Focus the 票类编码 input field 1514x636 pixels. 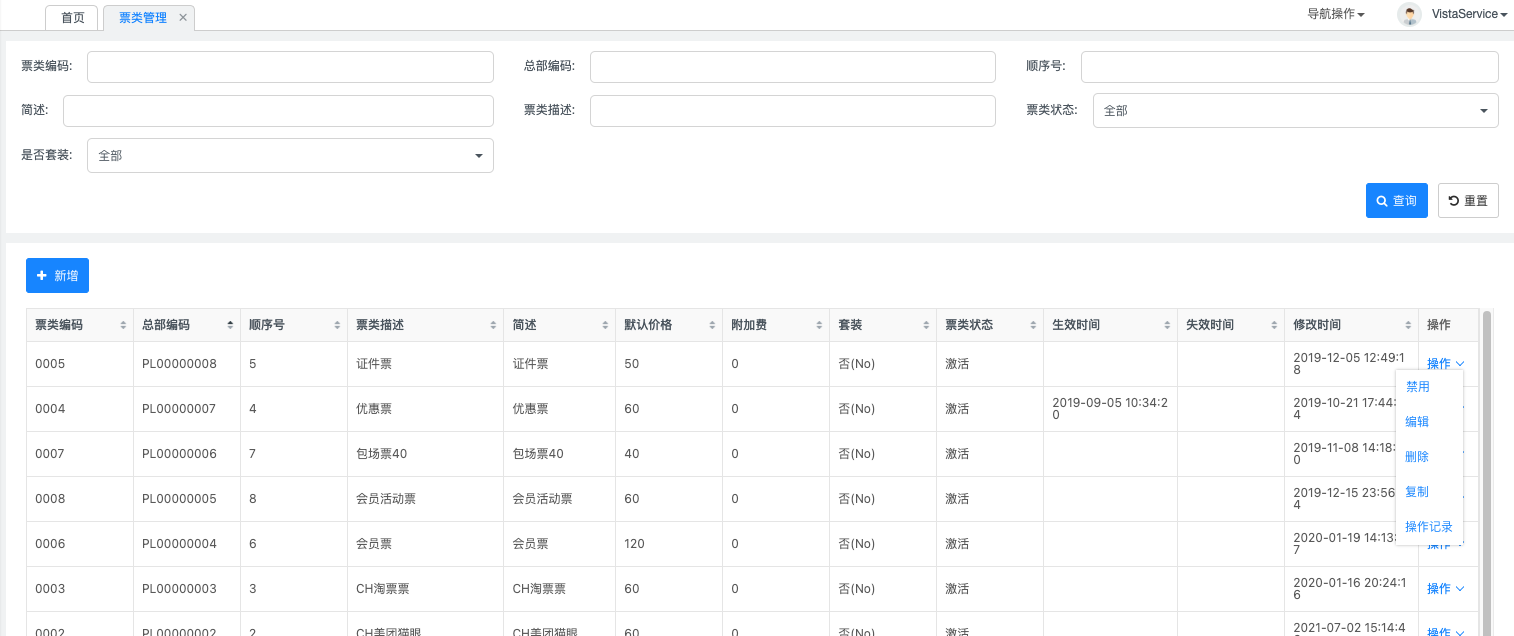click(x=290, y=67)
